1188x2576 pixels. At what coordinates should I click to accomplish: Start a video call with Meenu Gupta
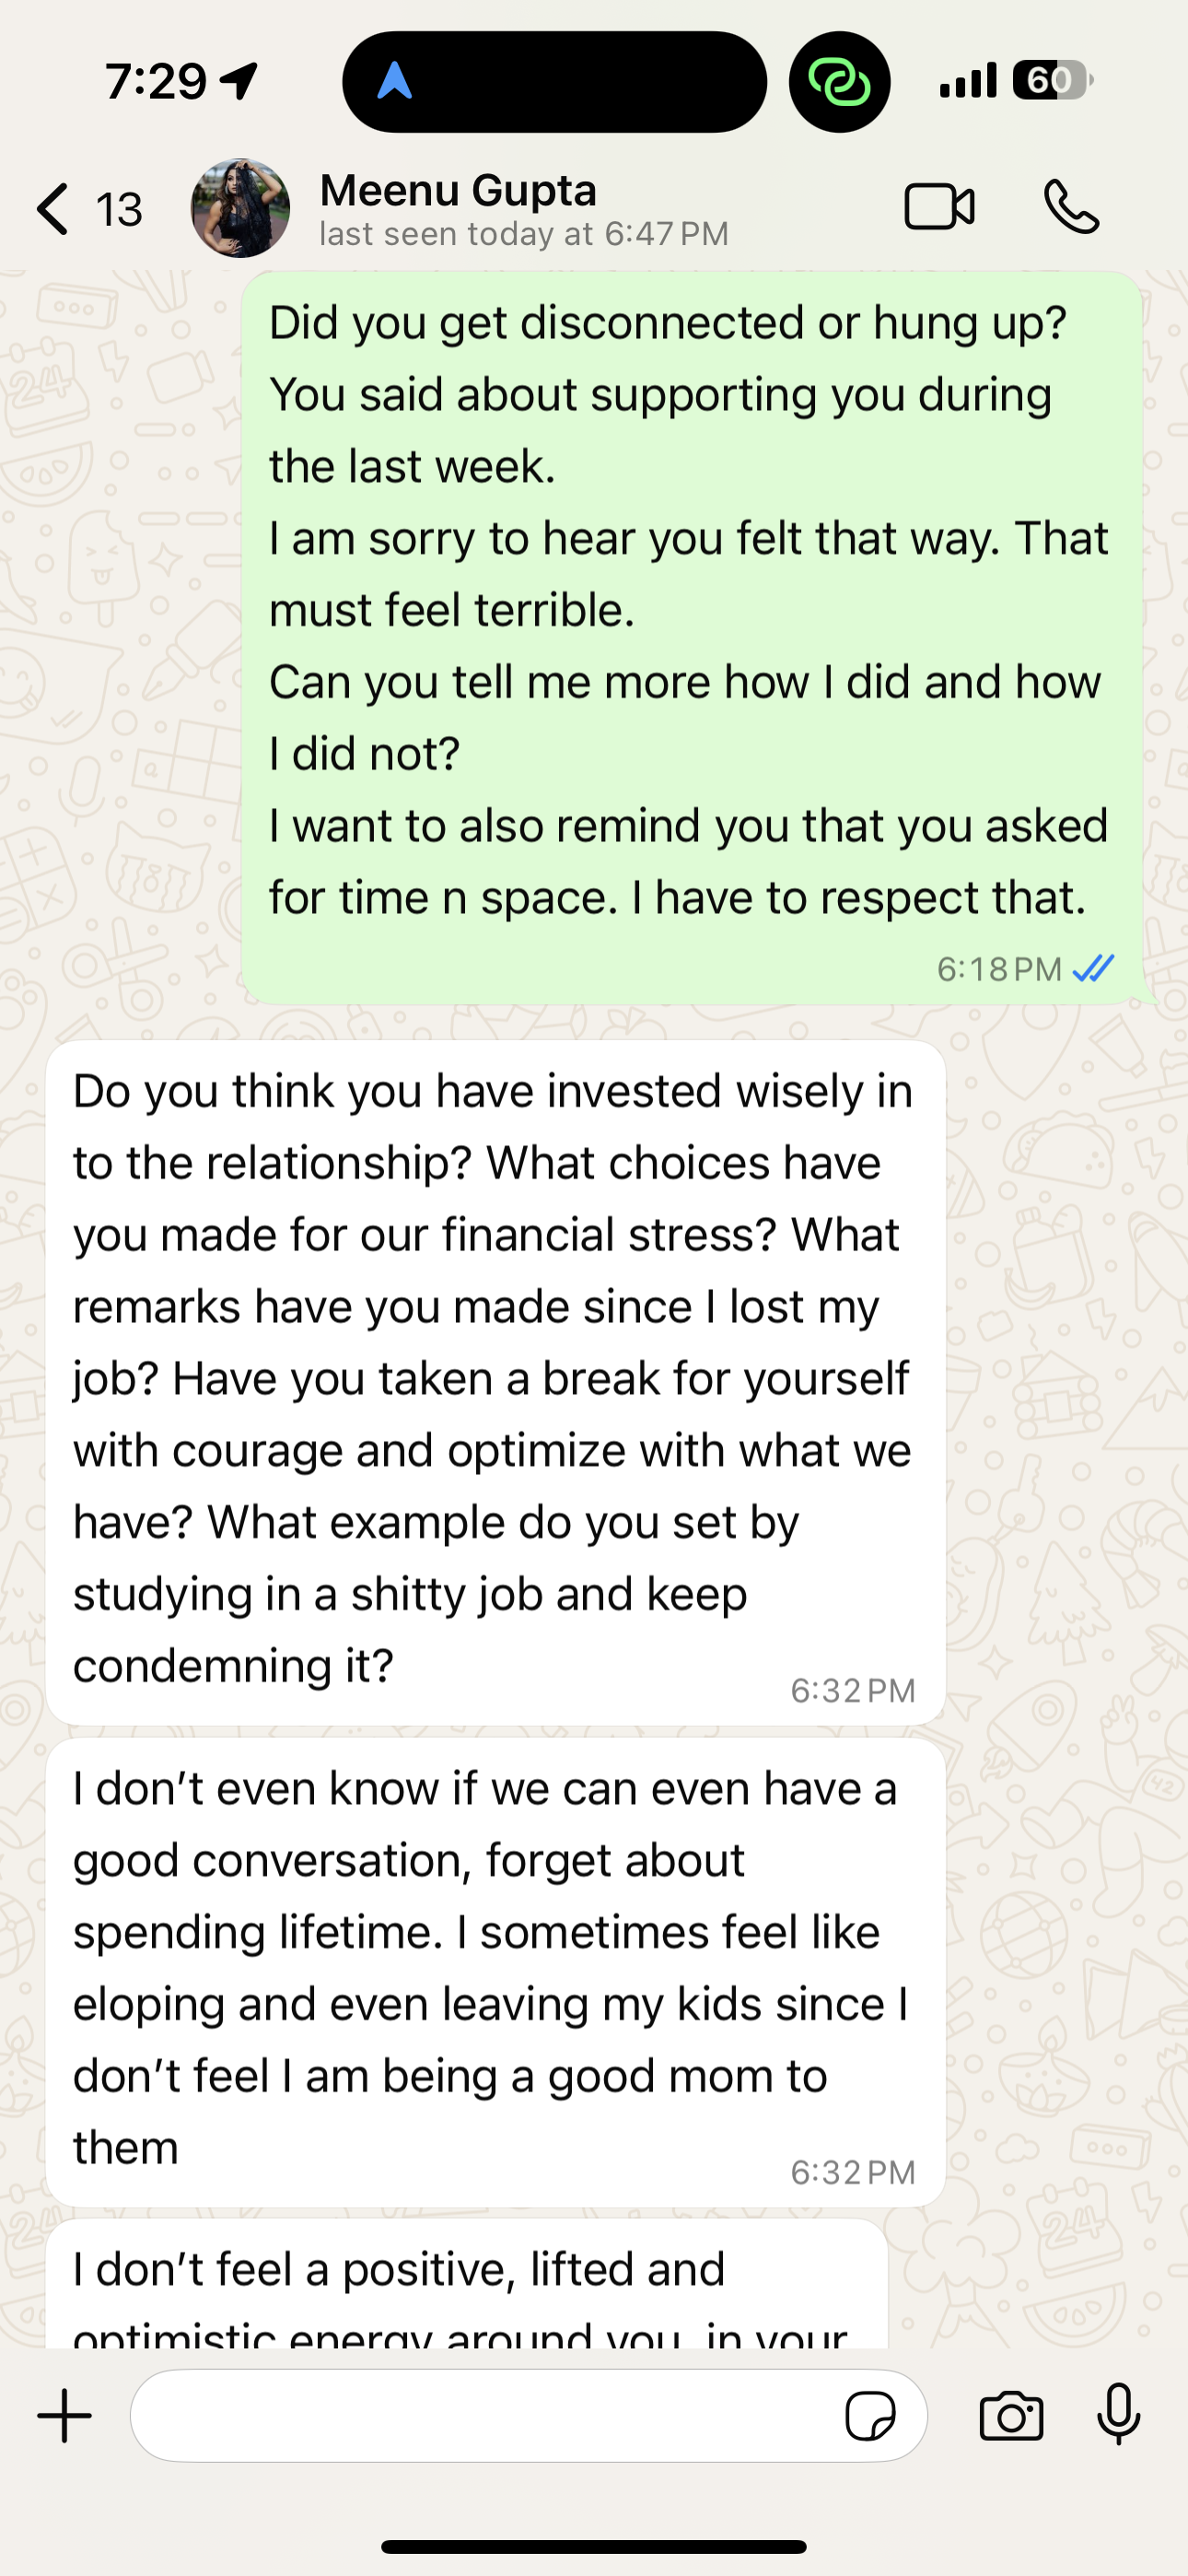(939, 208)
